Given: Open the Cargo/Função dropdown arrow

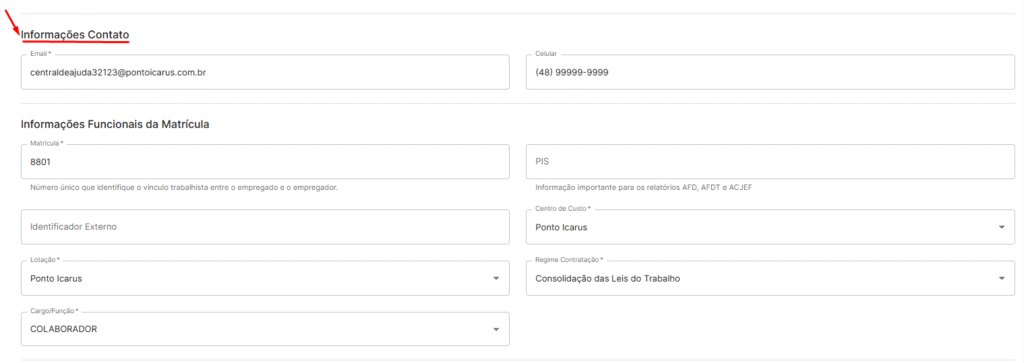Looking at the screenshot, I should pos(496,329).
